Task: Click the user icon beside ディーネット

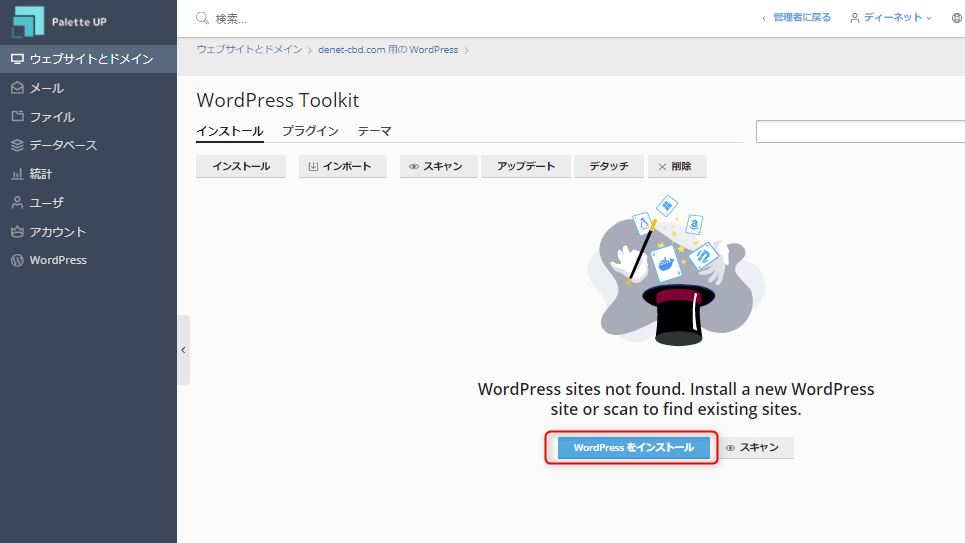Action: pyautogui.click(x=855, y=18)
